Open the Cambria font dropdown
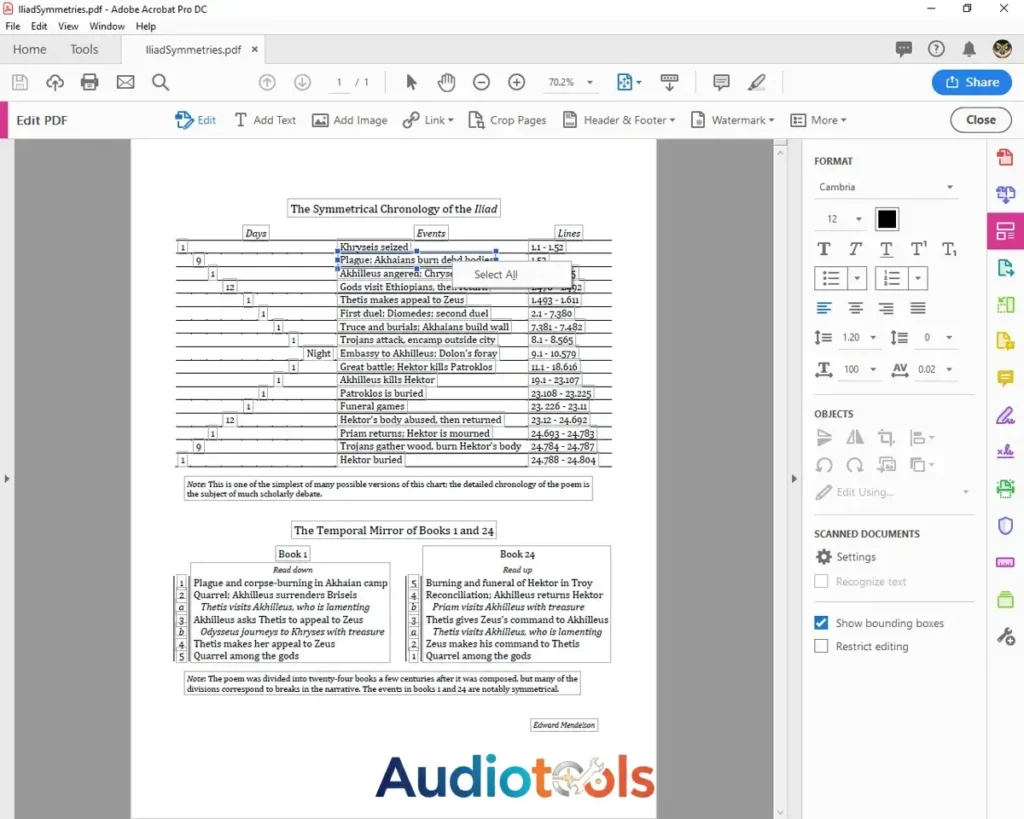This screenshot has height=819, width=1024. click(885, 186)
